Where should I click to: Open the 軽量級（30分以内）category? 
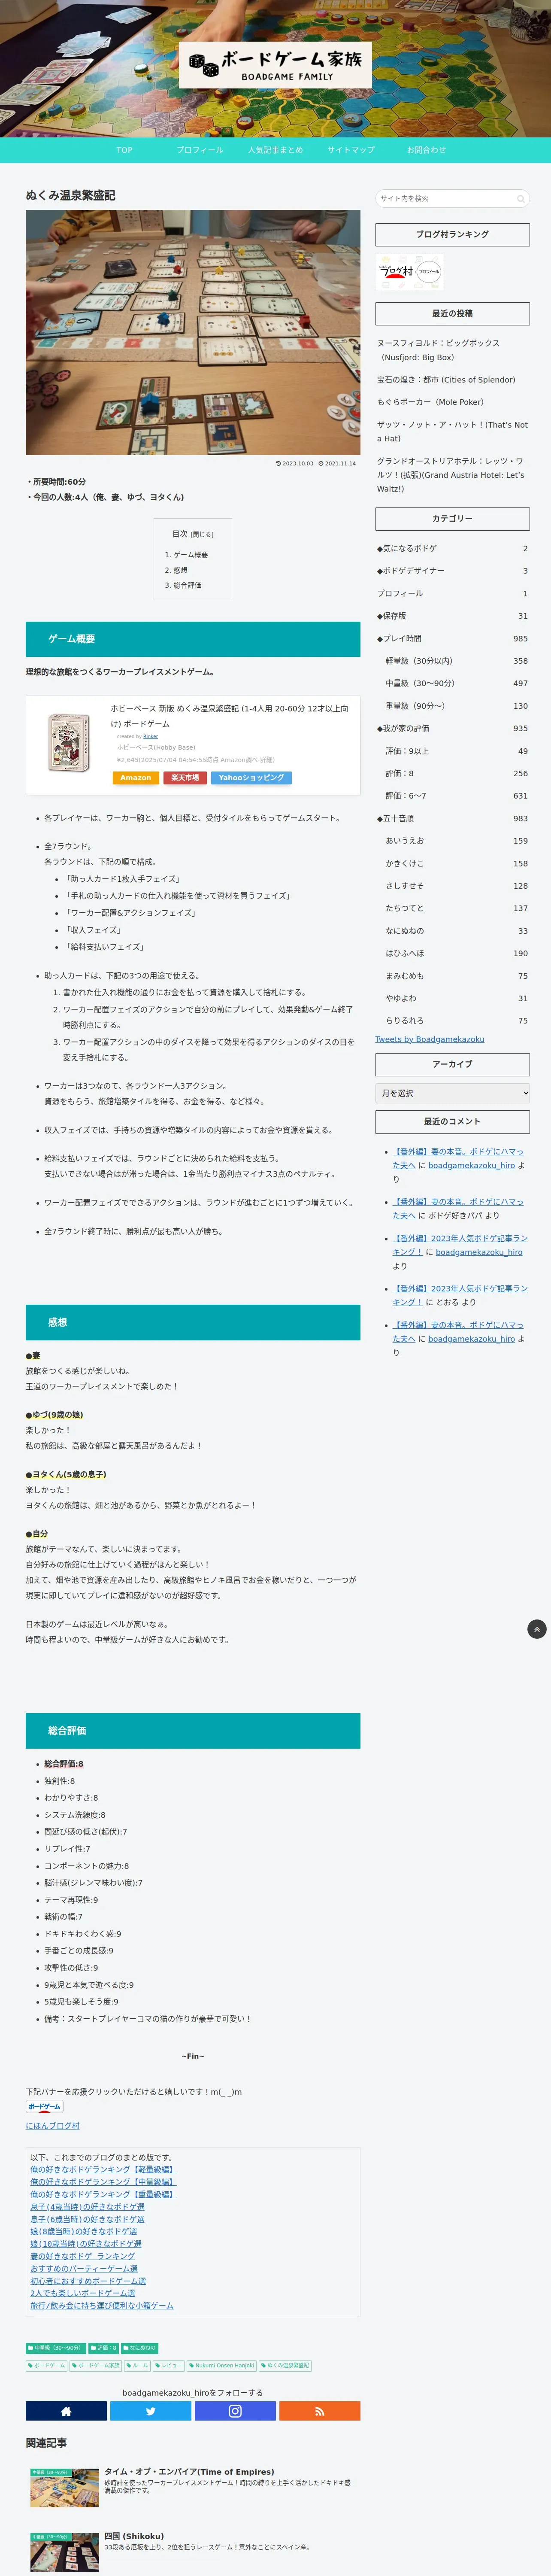pos(456,661)
